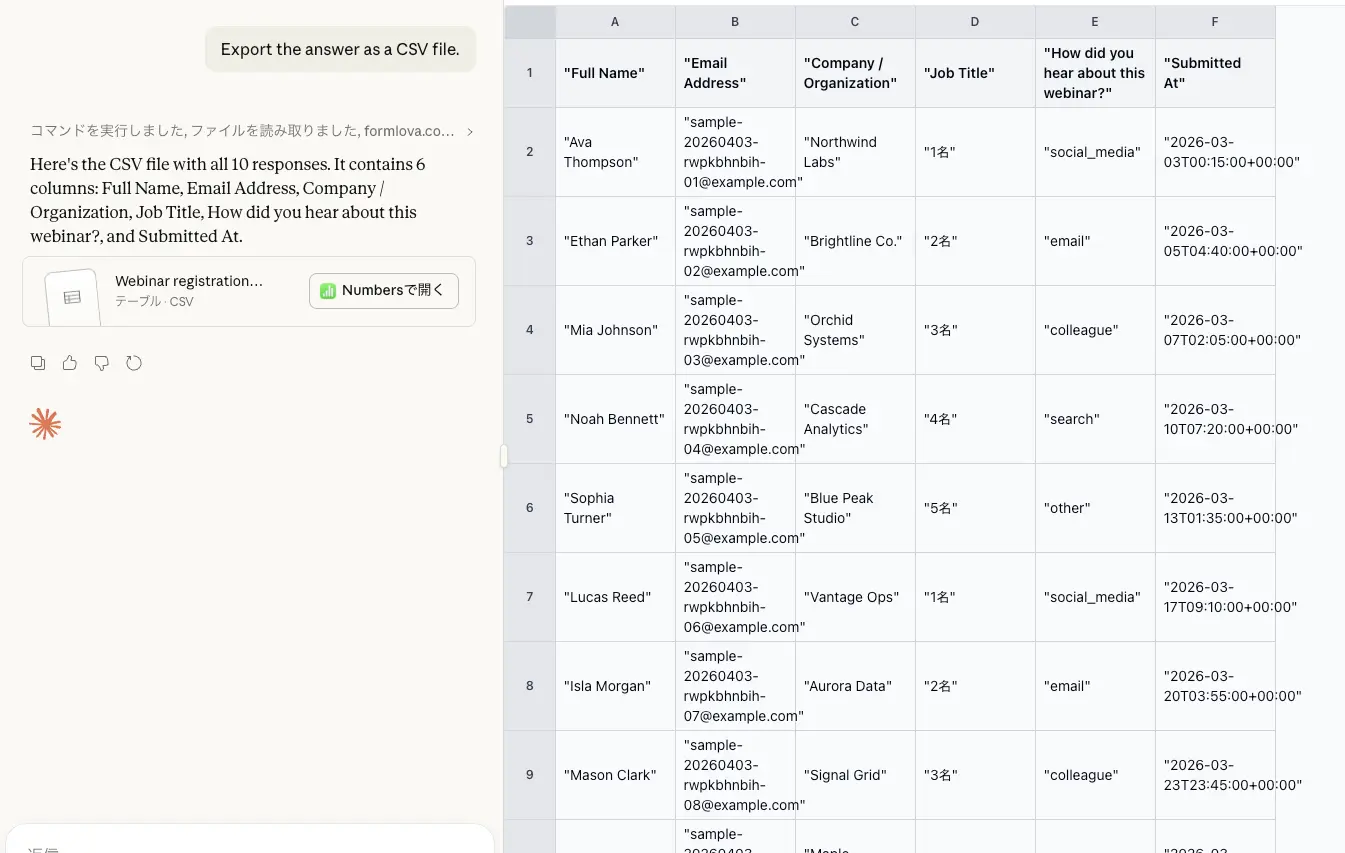
Task: Click the "Cascade Analytics" company cell
Action: [x=855, y=419]
